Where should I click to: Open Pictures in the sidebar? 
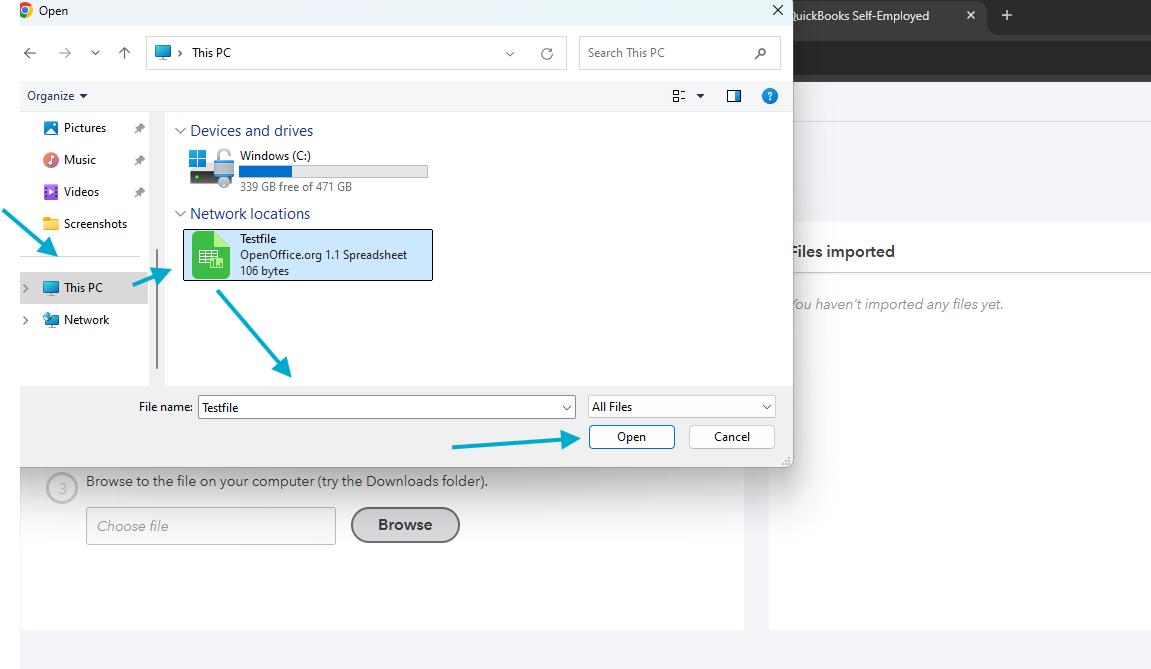click(84, 128)
